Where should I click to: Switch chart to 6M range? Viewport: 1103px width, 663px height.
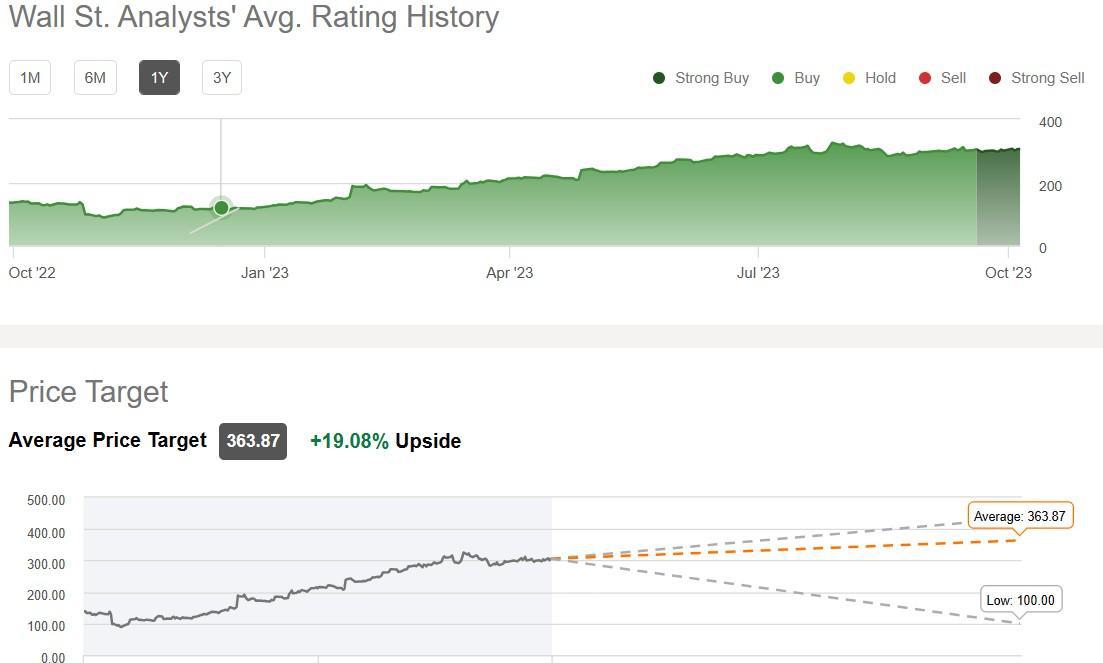(95, 78)
